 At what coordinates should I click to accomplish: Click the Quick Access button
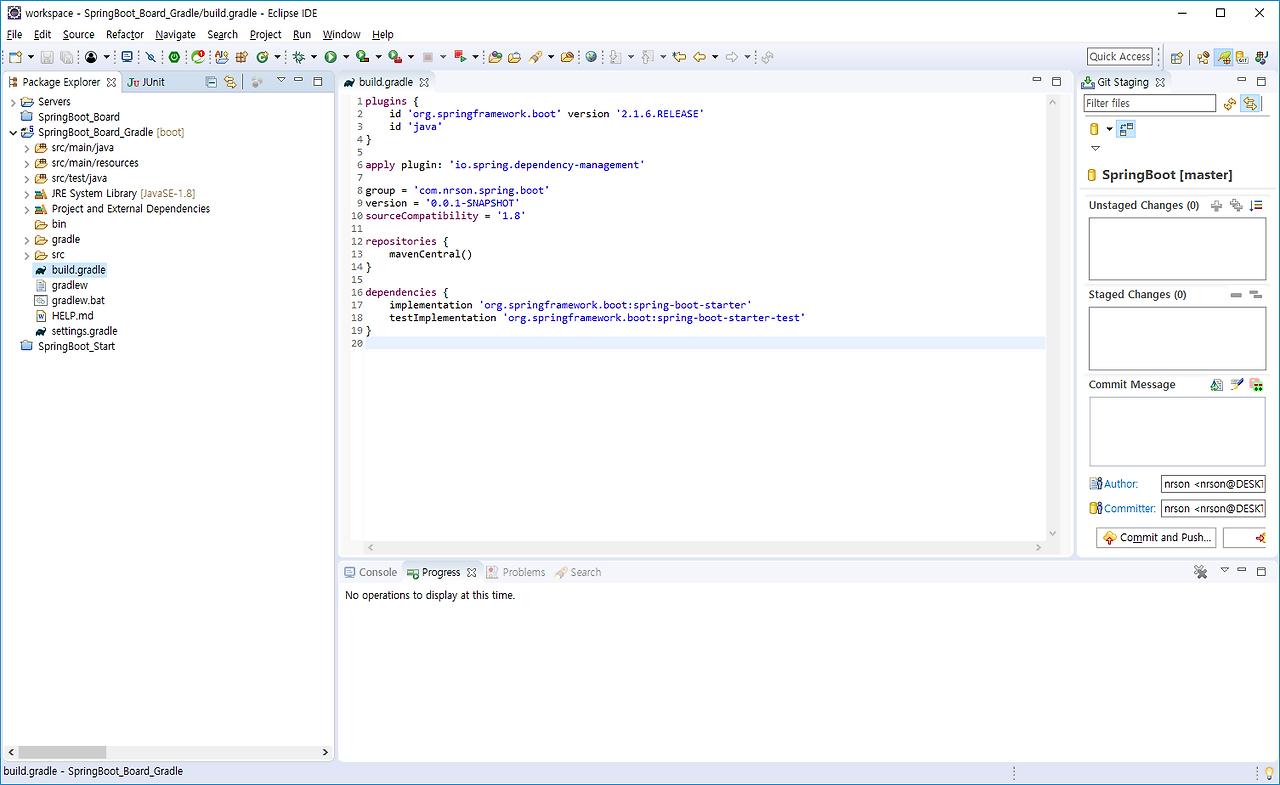click(1120, 56)
